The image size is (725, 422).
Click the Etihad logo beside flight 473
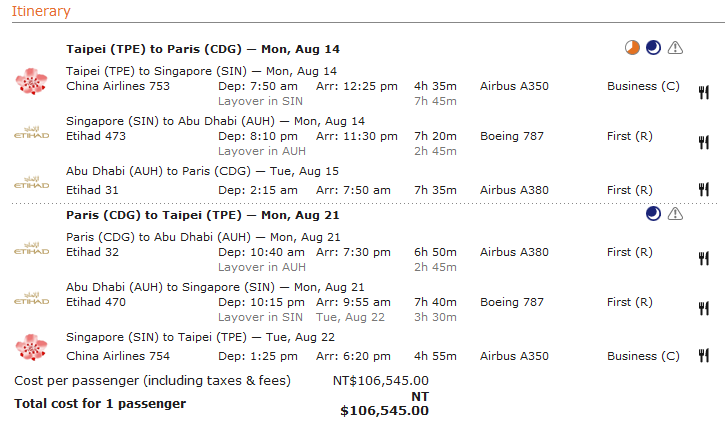point(32,131)
